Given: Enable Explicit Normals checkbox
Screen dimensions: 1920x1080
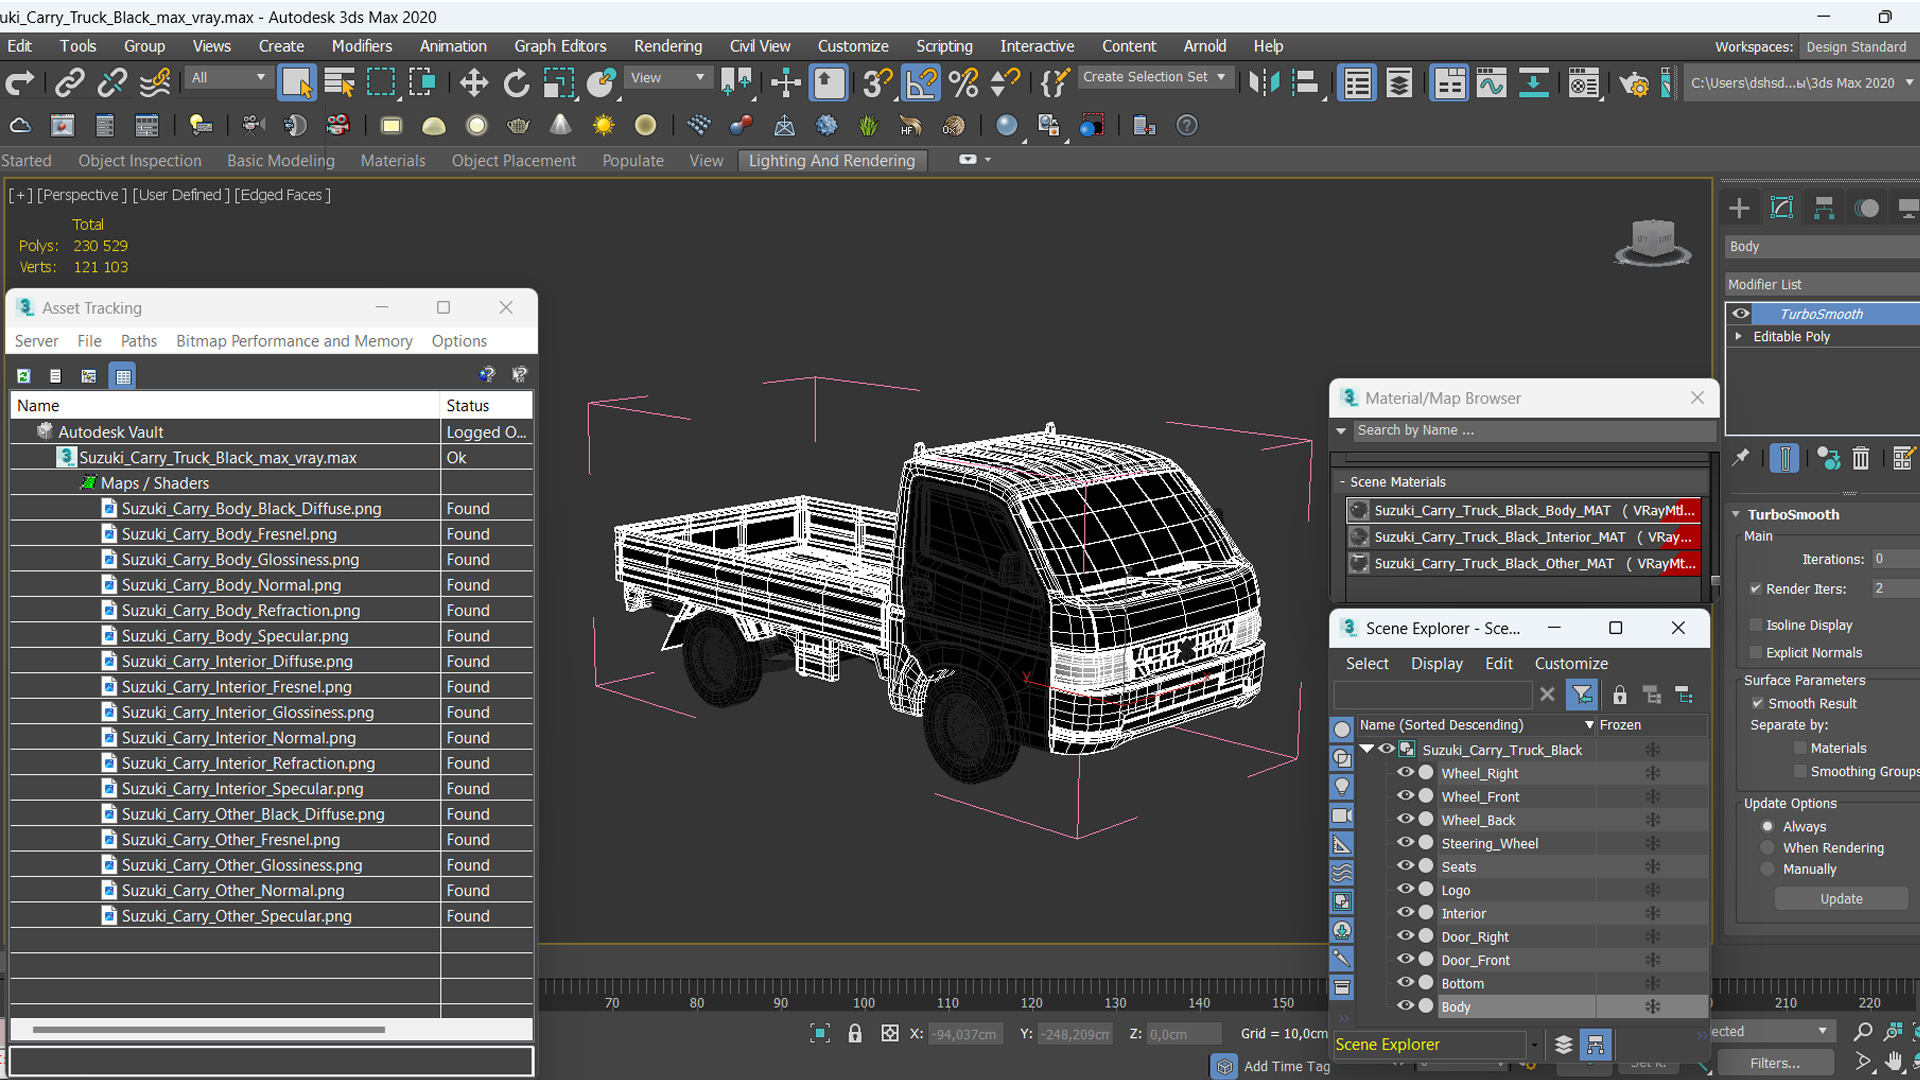Looking at the screenshot, I should point(1755,653).
